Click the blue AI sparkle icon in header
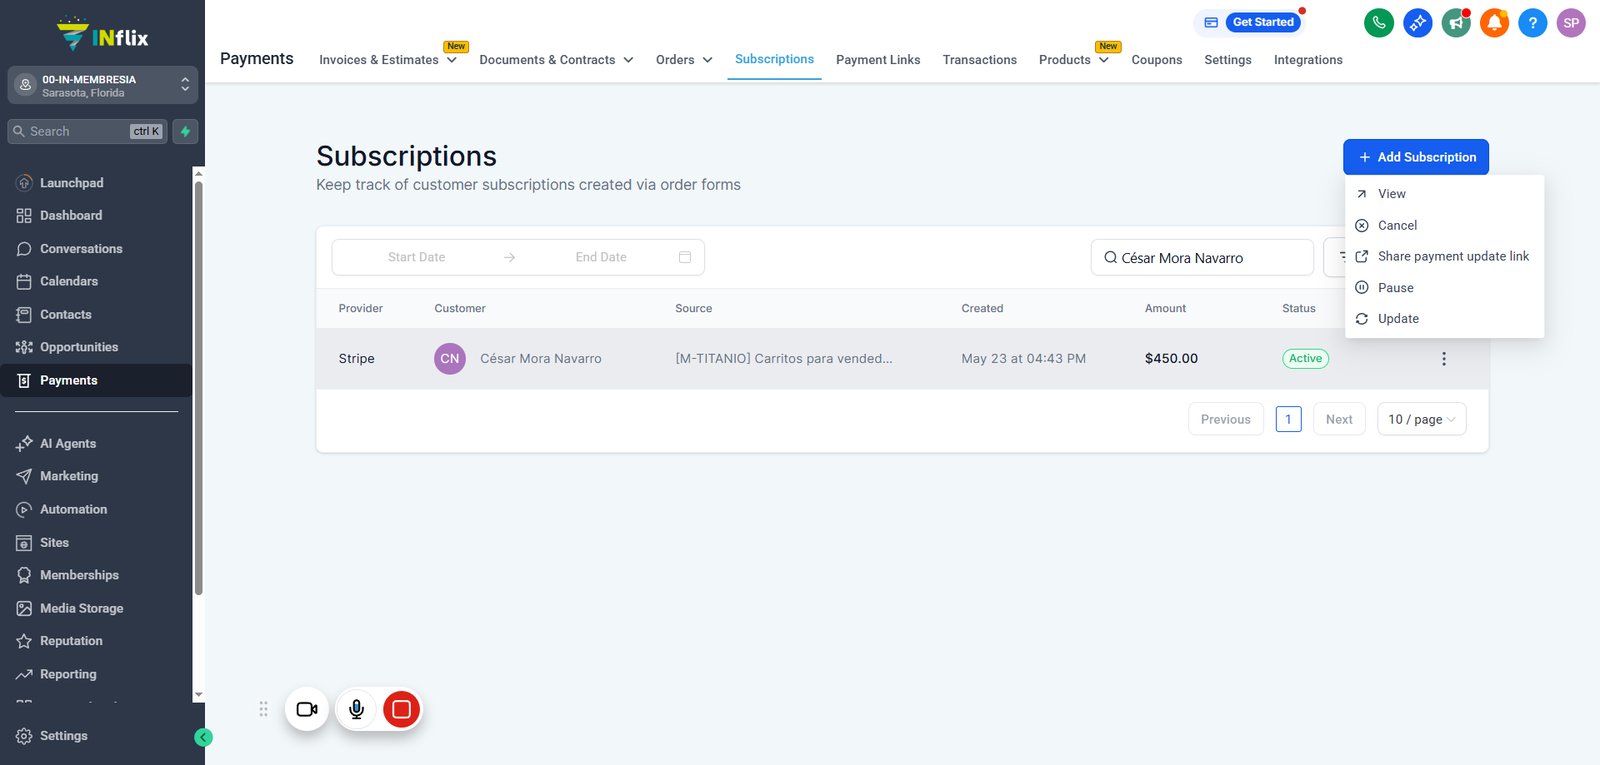1600x765 pixels. point(1417,22)
